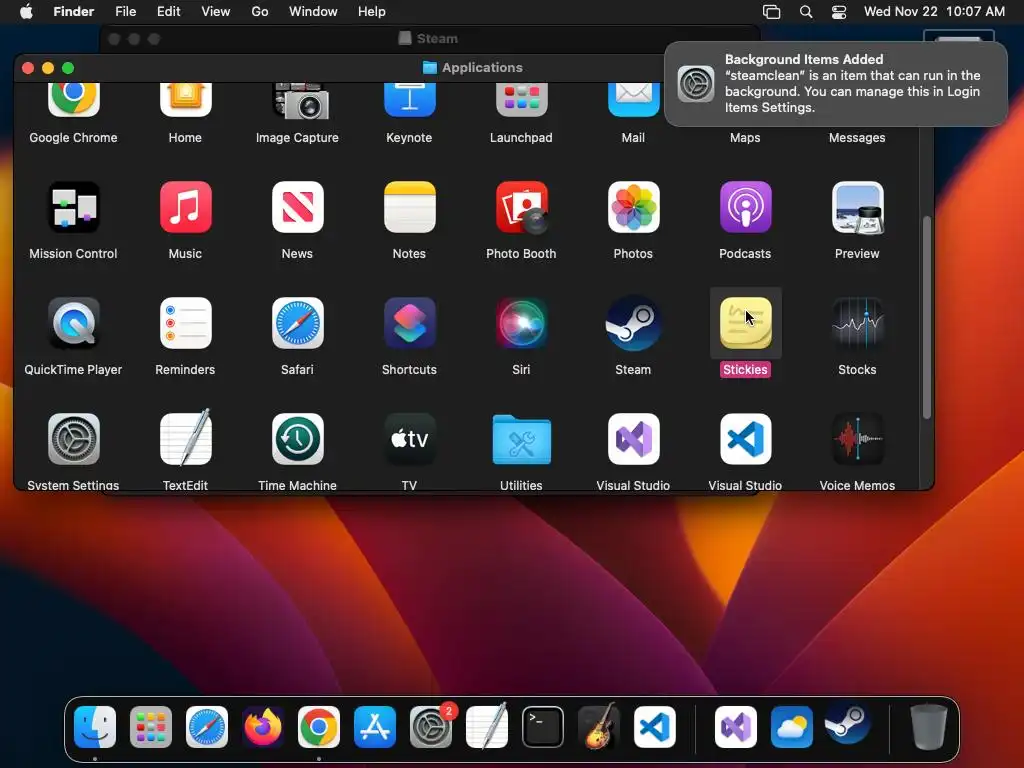The height and width of the screenshot is (768, 1024).
Task: Open the Window menu
Action: pos(313,12)
